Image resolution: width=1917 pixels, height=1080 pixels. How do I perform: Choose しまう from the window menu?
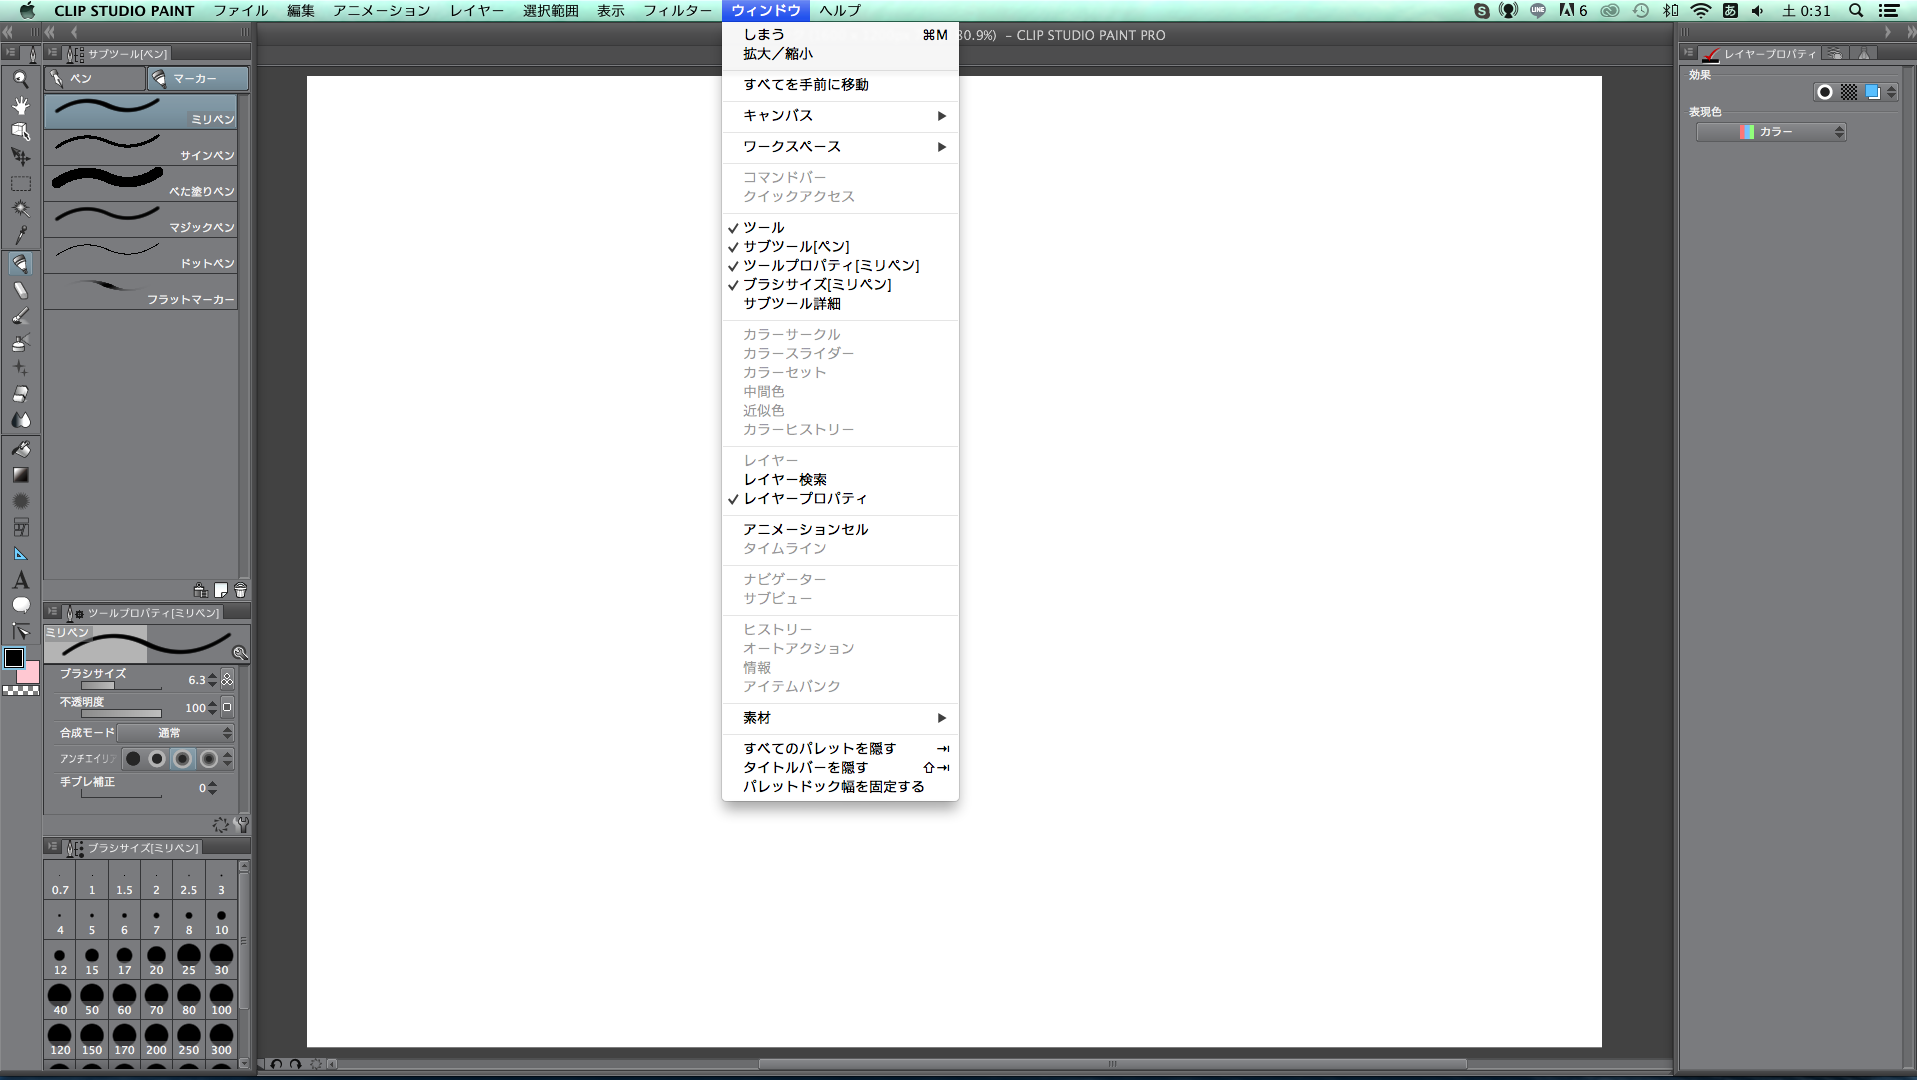(x=839, y=35)
